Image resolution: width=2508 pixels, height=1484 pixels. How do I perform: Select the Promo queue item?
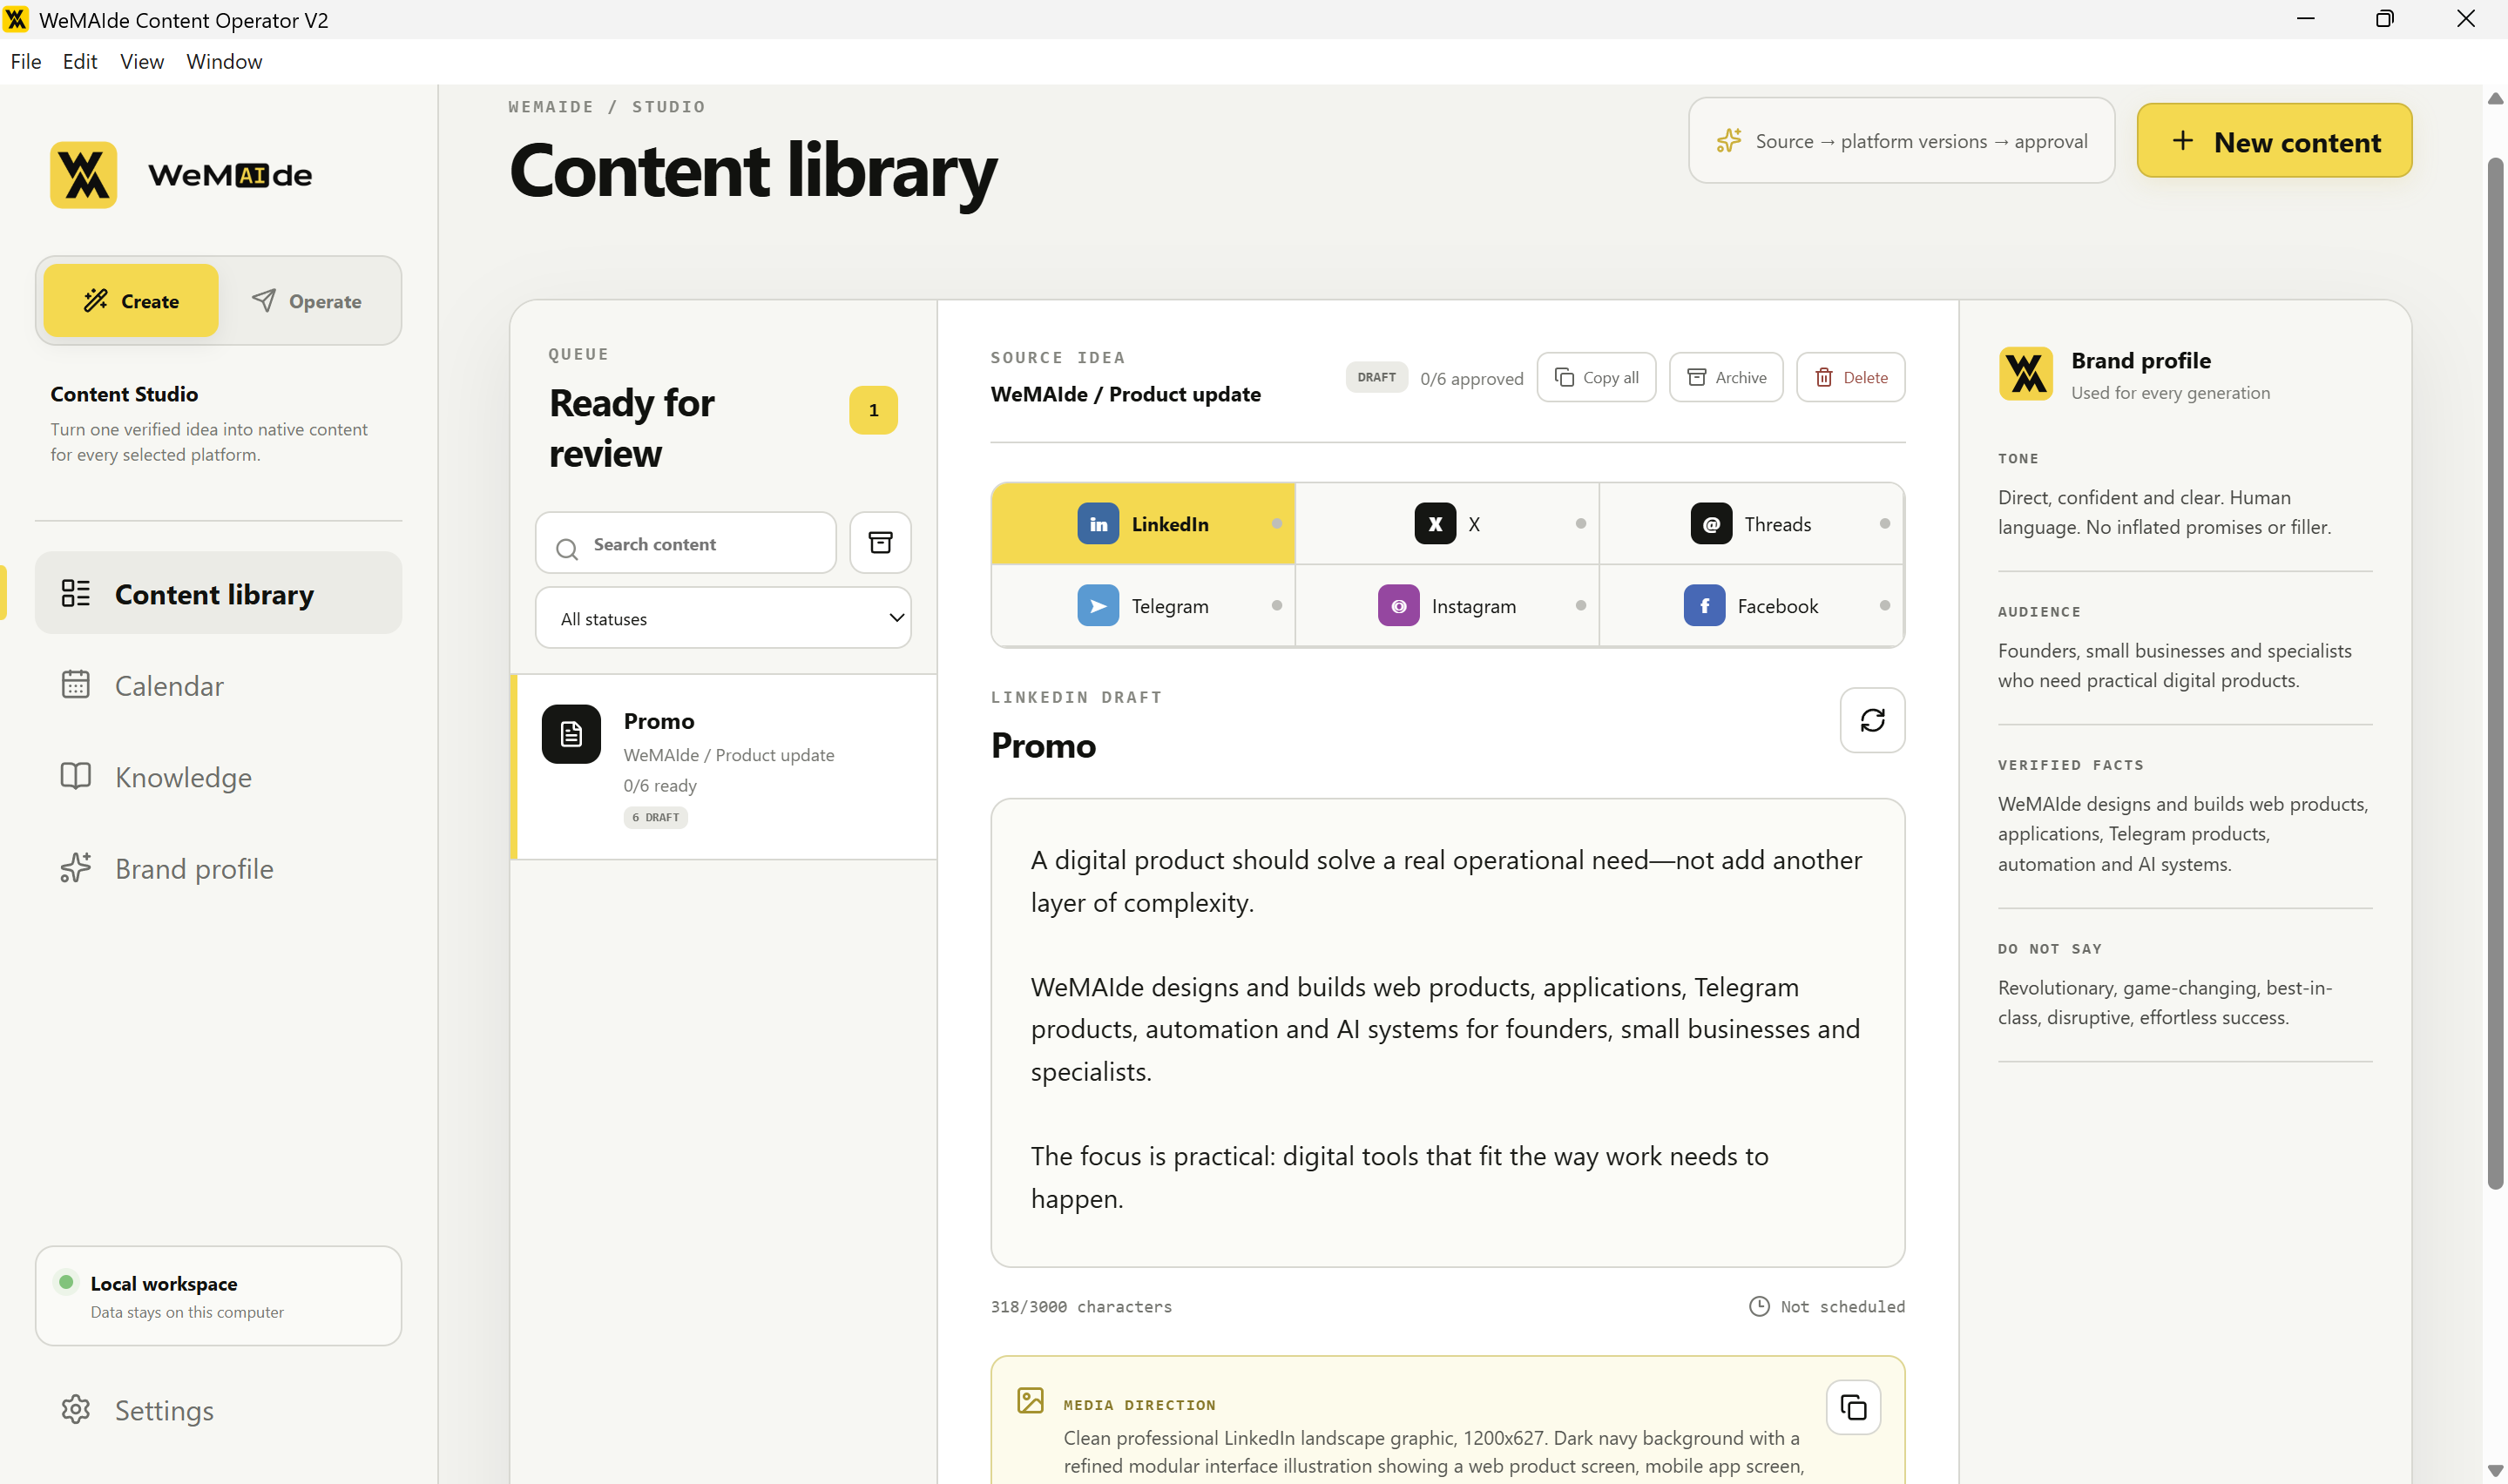pyautogui.click(x=723, y=767)
